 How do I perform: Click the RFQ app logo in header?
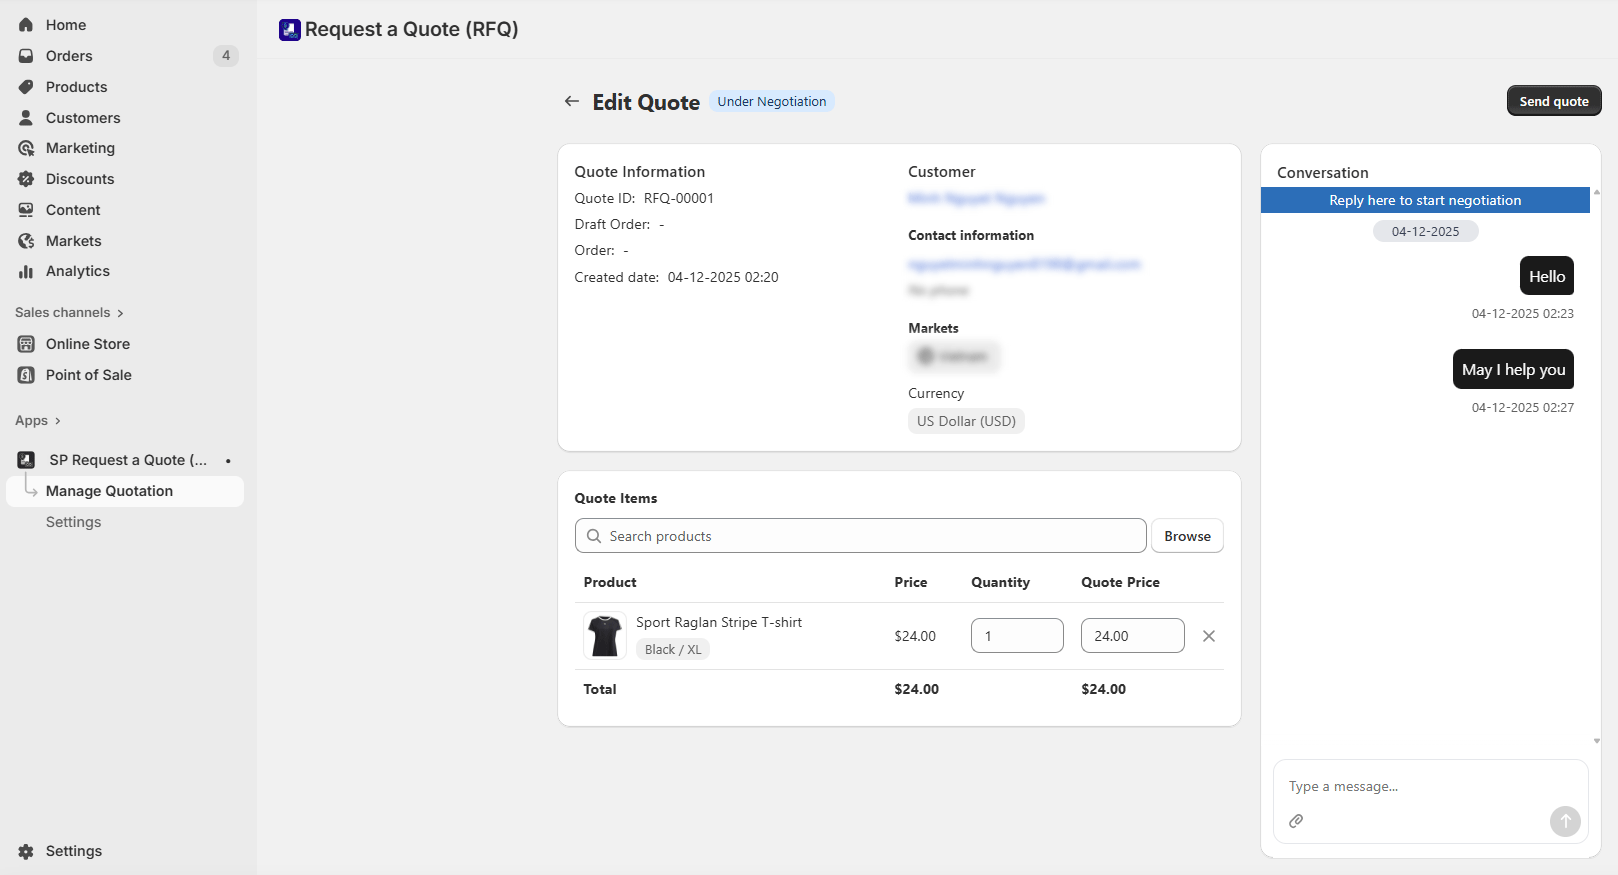[290, 30]
